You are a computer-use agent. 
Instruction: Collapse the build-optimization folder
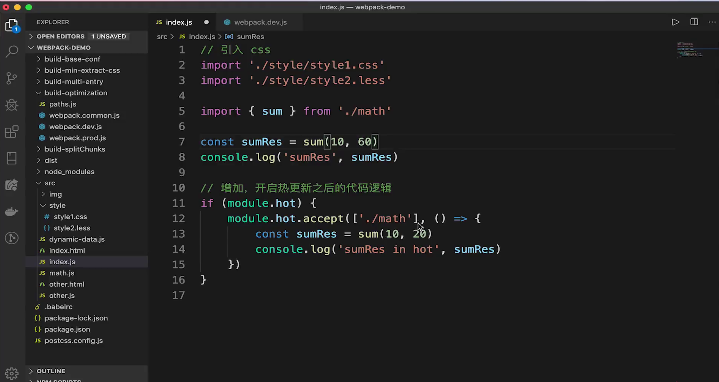[x=87, y=93]
